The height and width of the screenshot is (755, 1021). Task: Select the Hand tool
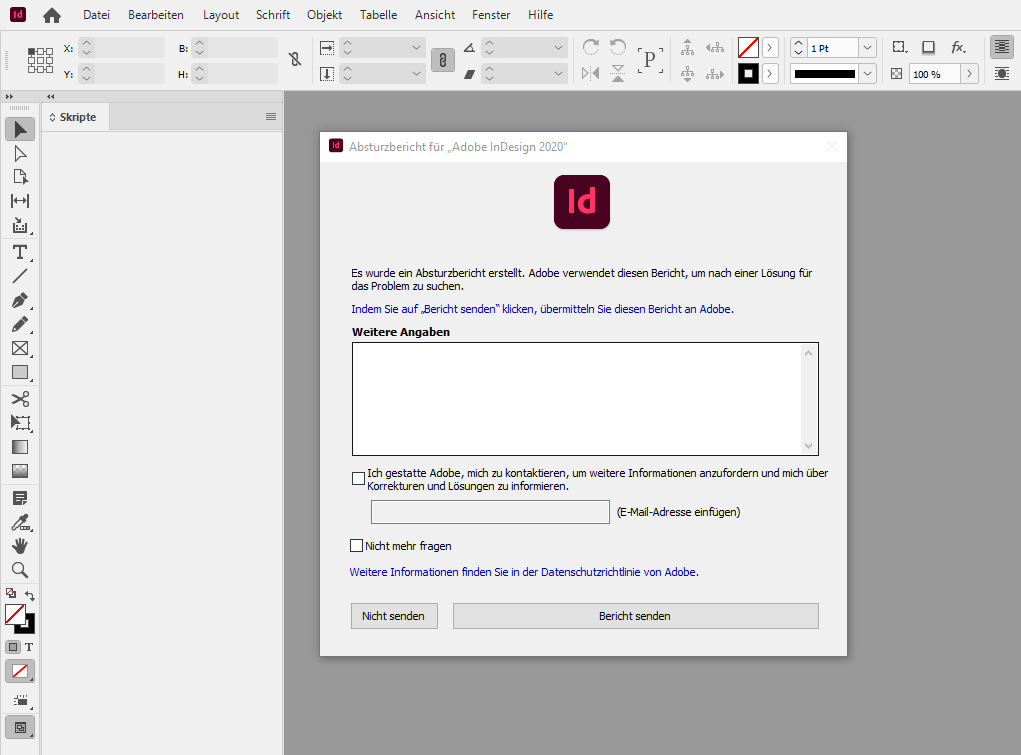point(18,546)
